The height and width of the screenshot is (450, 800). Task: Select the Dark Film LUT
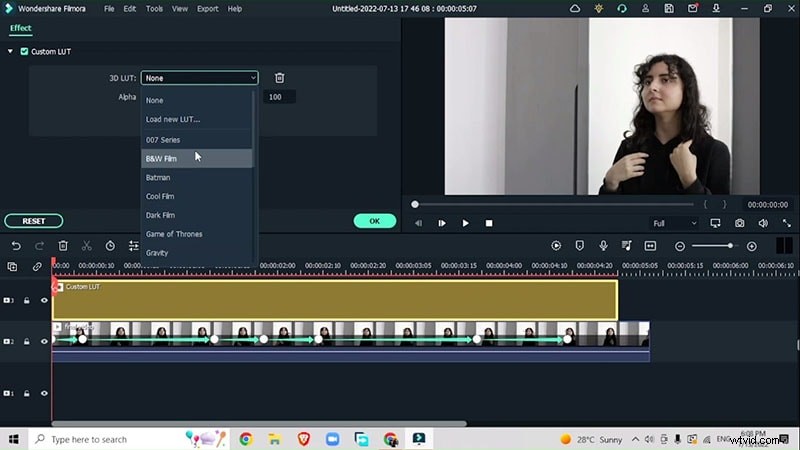[196, 215]
